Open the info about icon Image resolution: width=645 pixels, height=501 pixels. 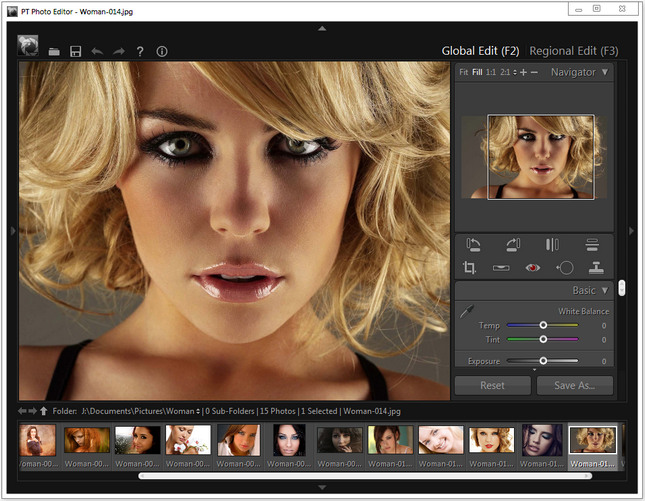tap(162, 51)
